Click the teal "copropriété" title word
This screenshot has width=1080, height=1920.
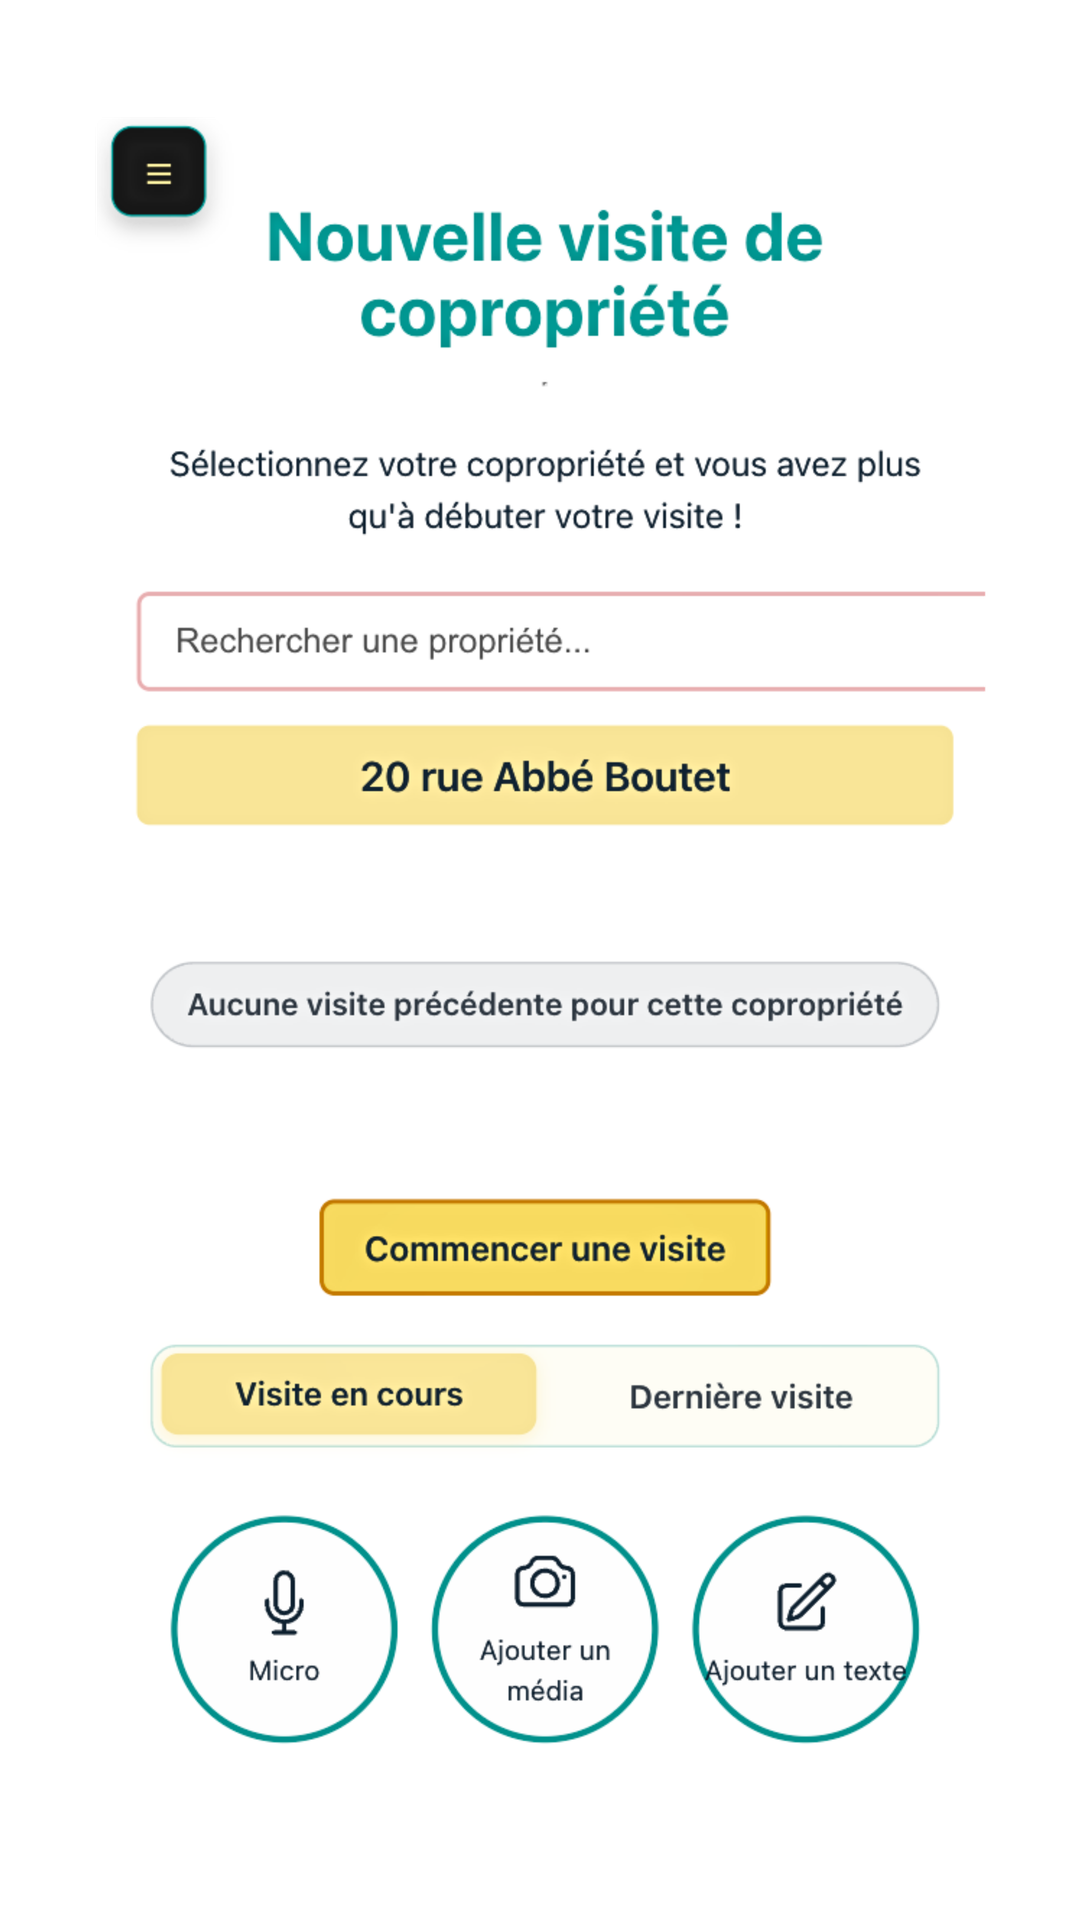[545, 313]
